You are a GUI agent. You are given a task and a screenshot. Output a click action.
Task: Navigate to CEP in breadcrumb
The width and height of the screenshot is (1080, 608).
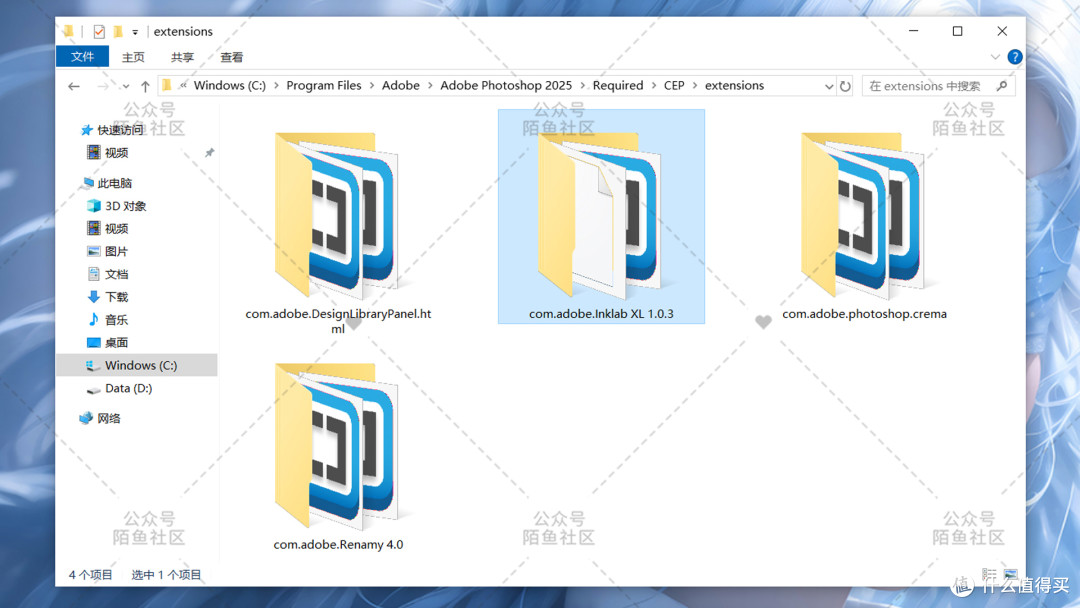click(x=674, y=85)
